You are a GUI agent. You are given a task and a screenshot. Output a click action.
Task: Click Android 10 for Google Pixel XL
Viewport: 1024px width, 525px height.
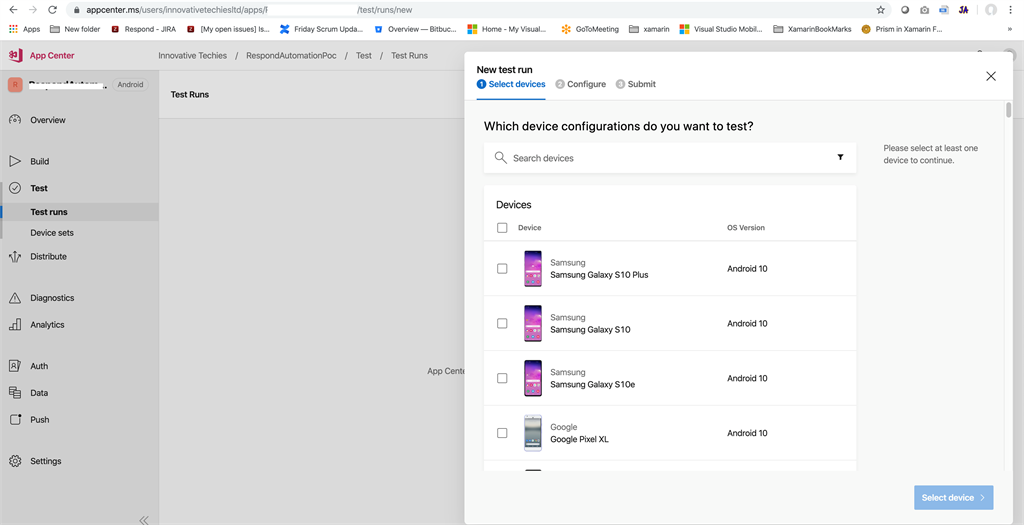pos(747,433)
